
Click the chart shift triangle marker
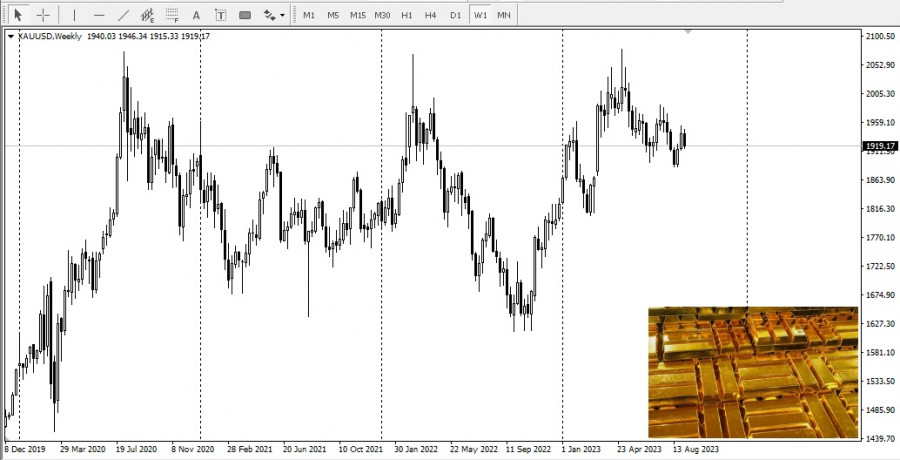[x=688, y=32]
